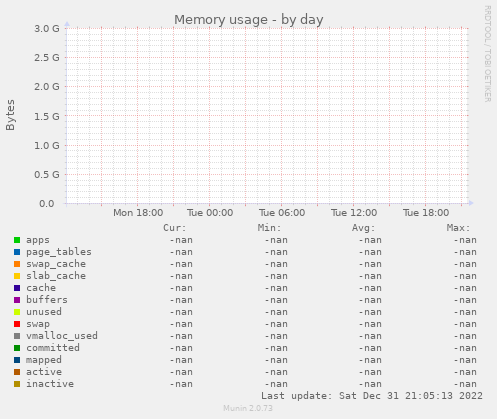497x419 pixels.
Task: Click the Avg value for page_tables
Action: [x=370, y=252]
